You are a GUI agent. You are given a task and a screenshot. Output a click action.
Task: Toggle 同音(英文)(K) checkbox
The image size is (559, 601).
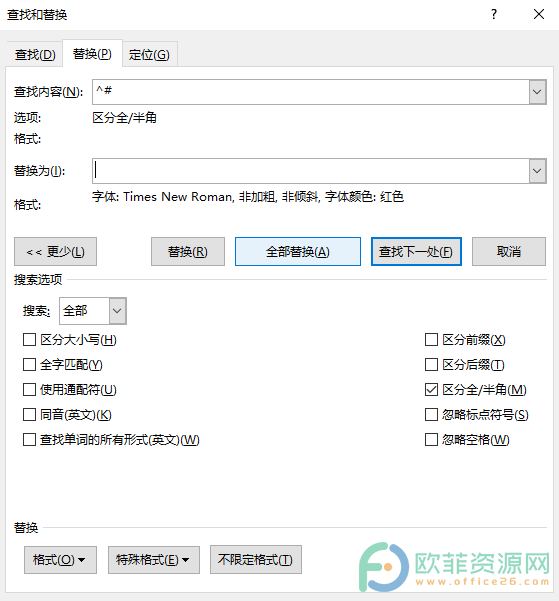[x=30, y=415]
